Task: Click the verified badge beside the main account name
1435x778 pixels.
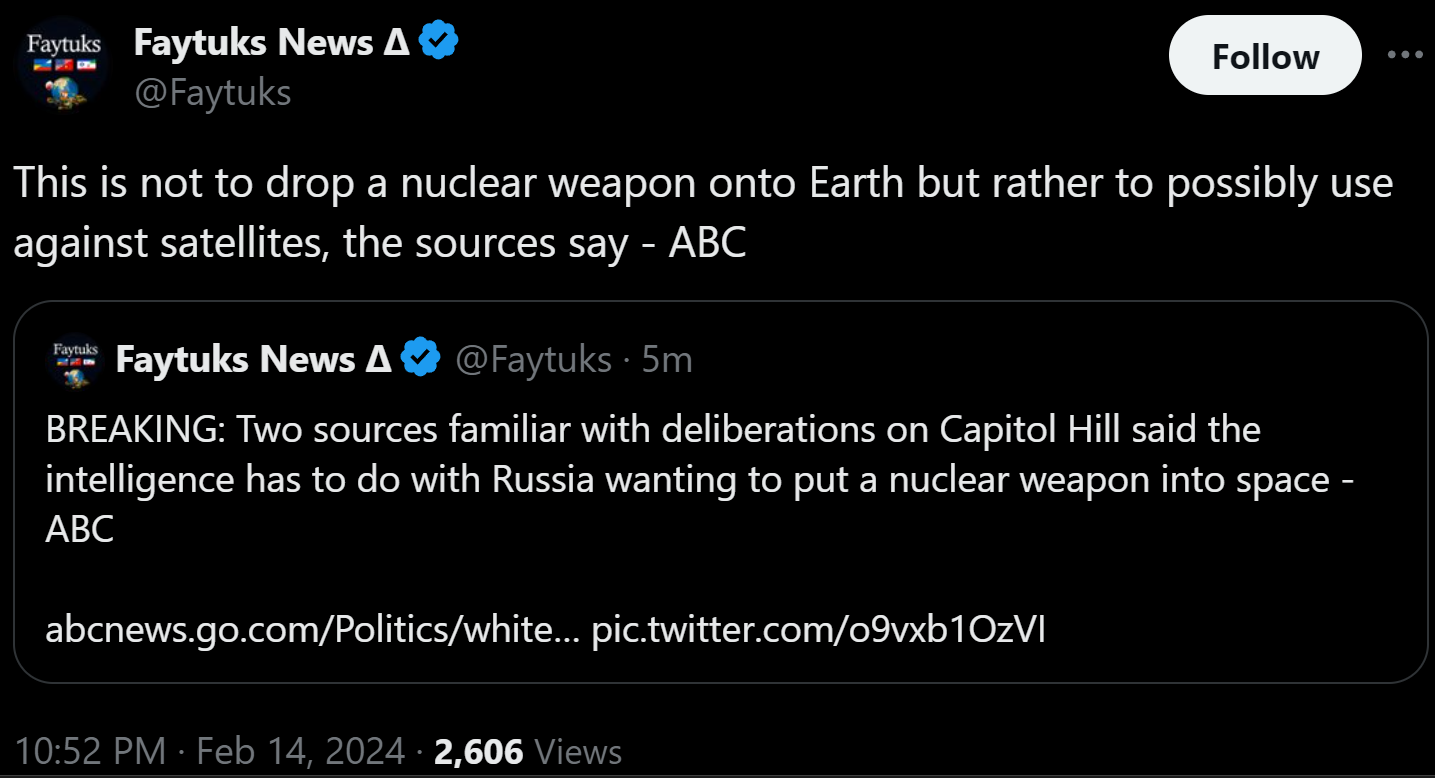Action: click(x=439, y=42)
